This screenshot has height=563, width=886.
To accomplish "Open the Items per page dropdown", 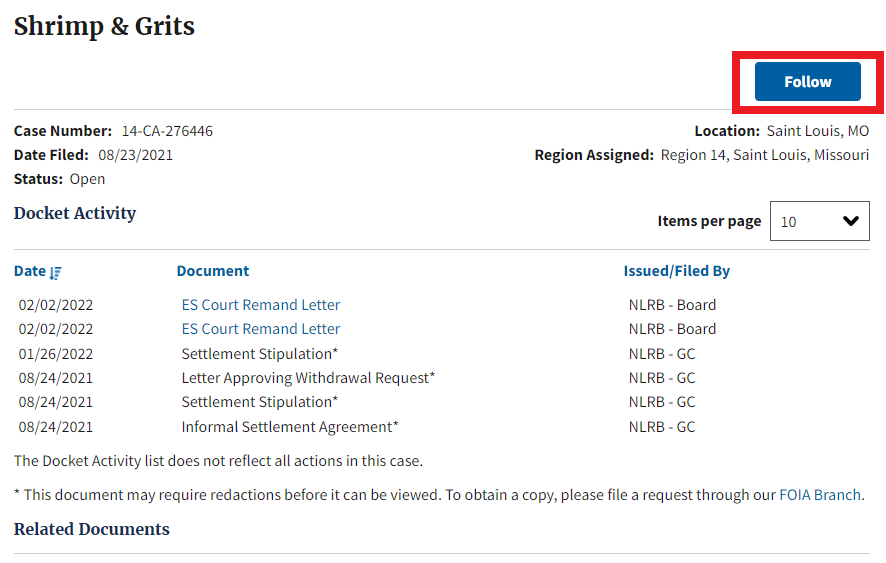I will [819, 221].
